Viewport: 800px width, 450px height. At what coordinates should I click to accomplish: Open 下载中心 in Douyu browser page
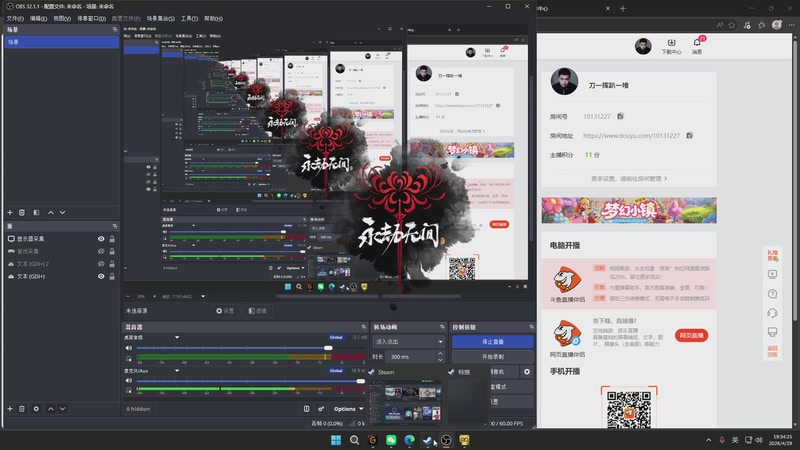tap(671, 46)
